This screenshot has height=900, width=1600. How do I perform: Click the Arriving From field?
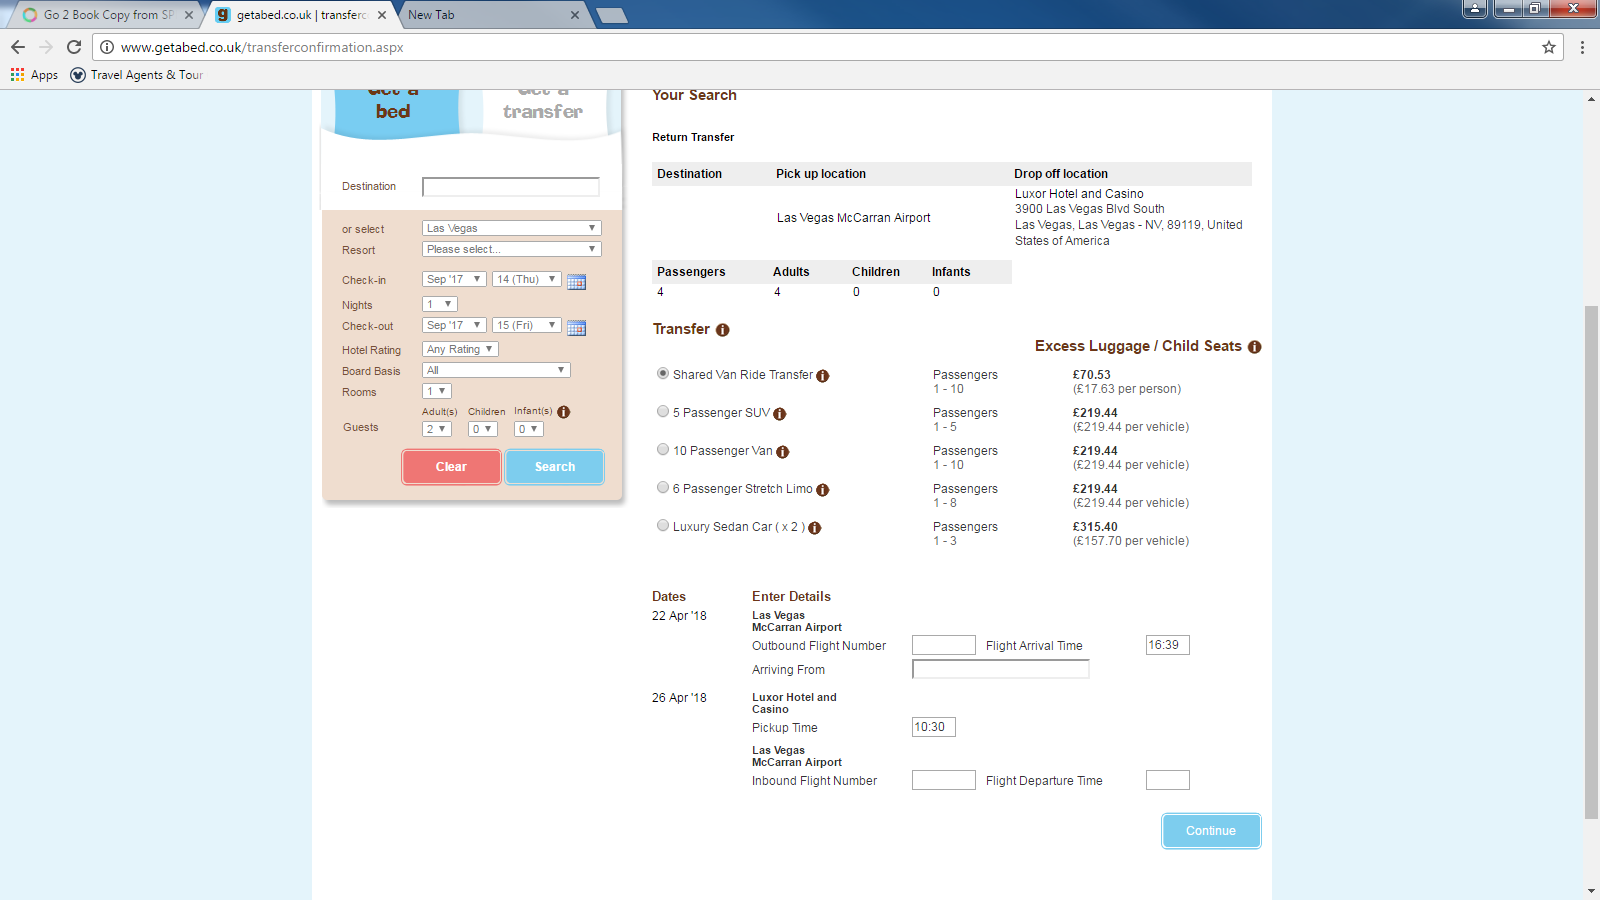pyautogui.click(x=1001, y=669)
